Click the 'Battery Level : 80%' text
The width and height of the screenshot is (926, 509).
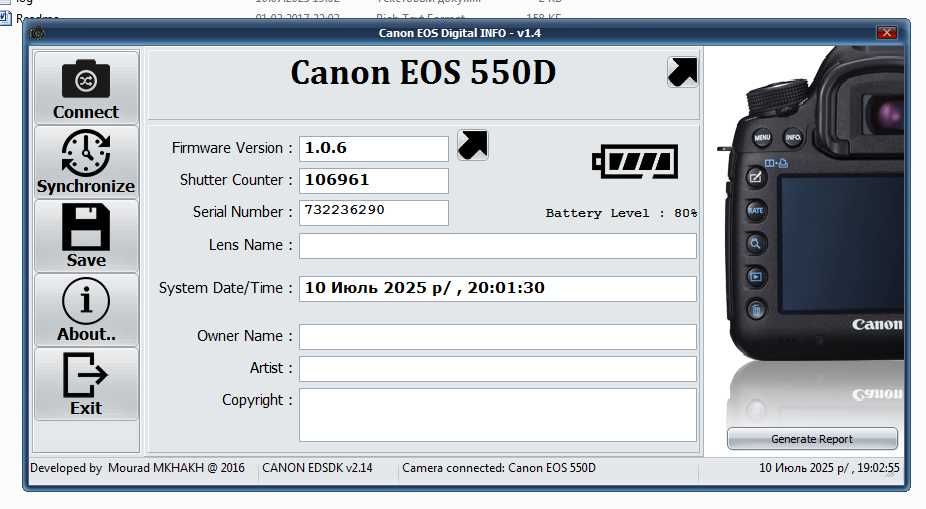pyautogui.click(x=621, y=213)
